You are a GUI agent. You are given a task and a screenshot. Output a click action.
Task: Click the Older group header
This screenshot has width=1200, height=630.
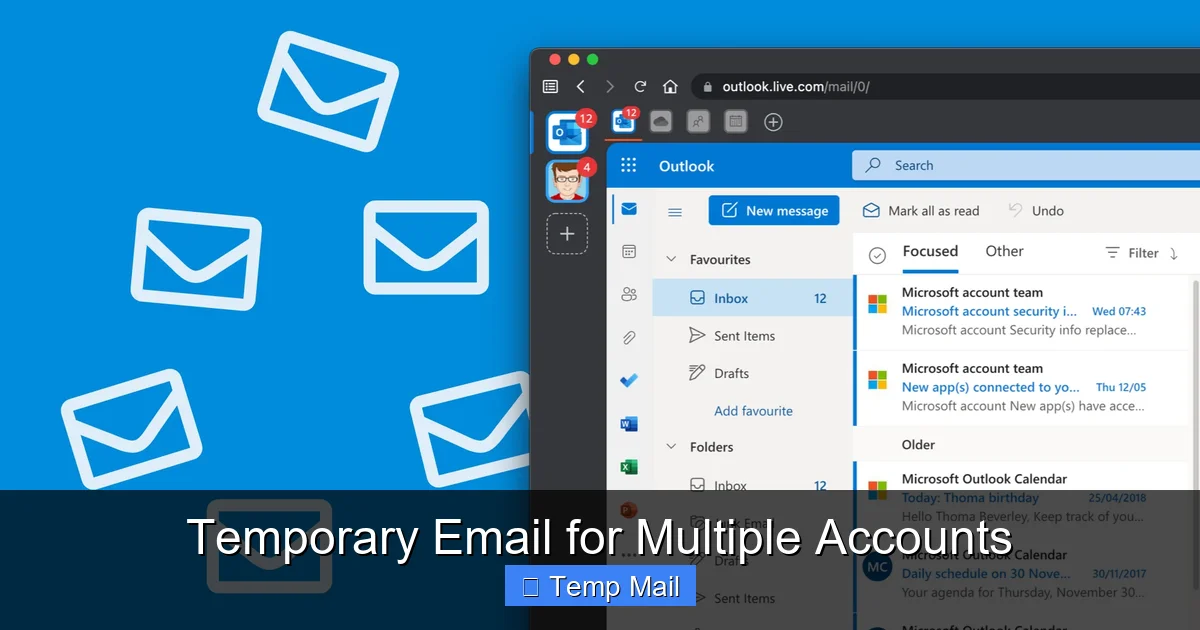[x=918, y=444]
